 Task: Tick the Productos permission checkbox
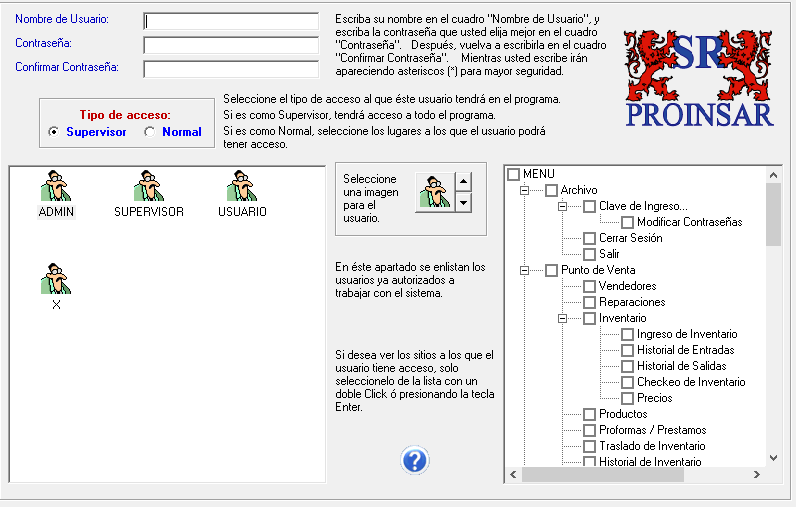[x=590, y=414]
